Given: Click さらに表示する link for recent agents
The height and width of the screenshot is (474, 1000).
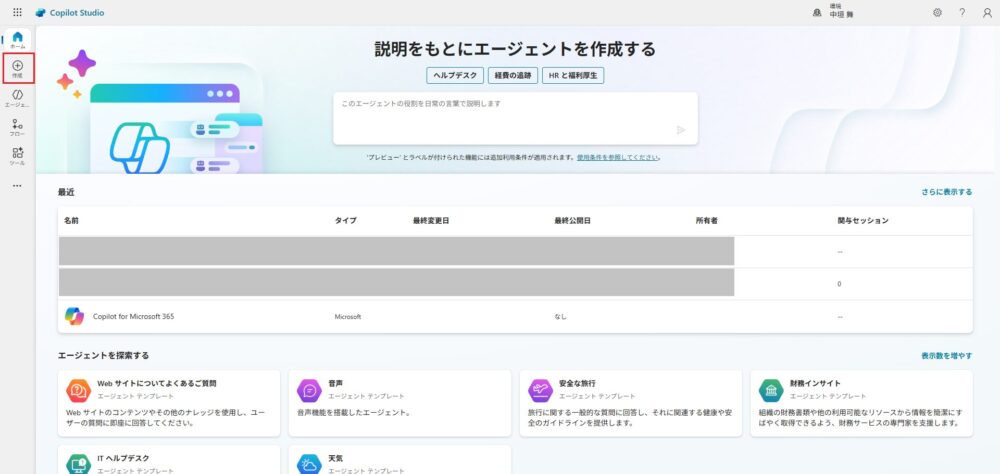Looking at the screenshot, I should tap(946, 191).
